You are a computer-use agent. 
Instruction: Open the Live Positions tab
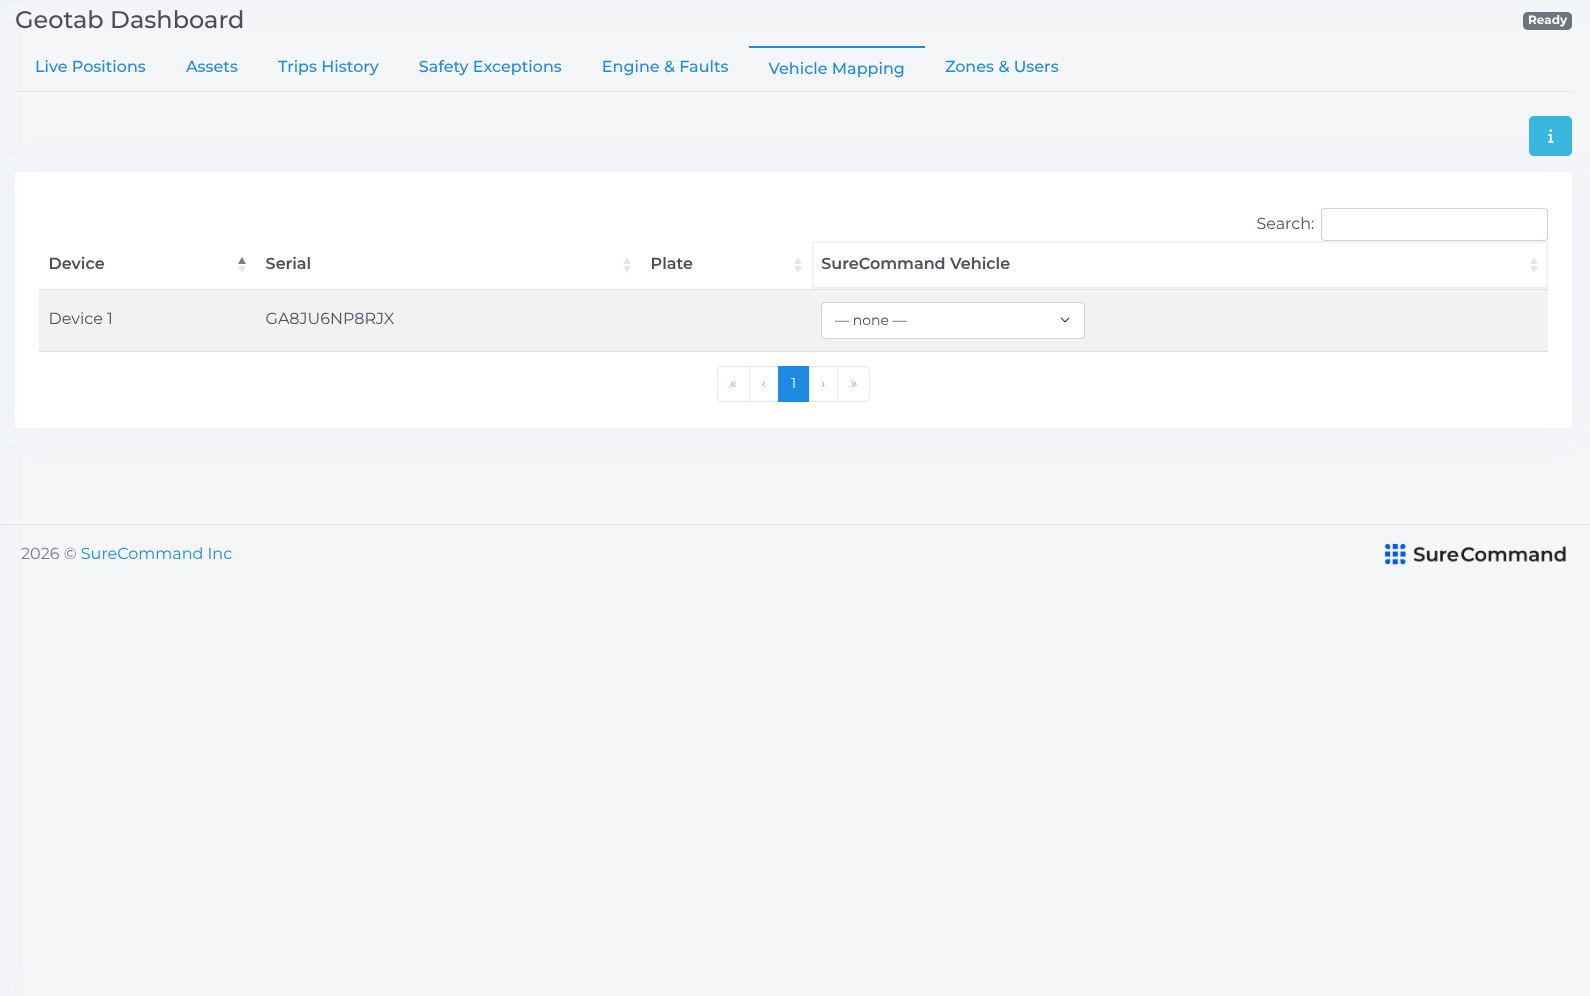point(90,66)
